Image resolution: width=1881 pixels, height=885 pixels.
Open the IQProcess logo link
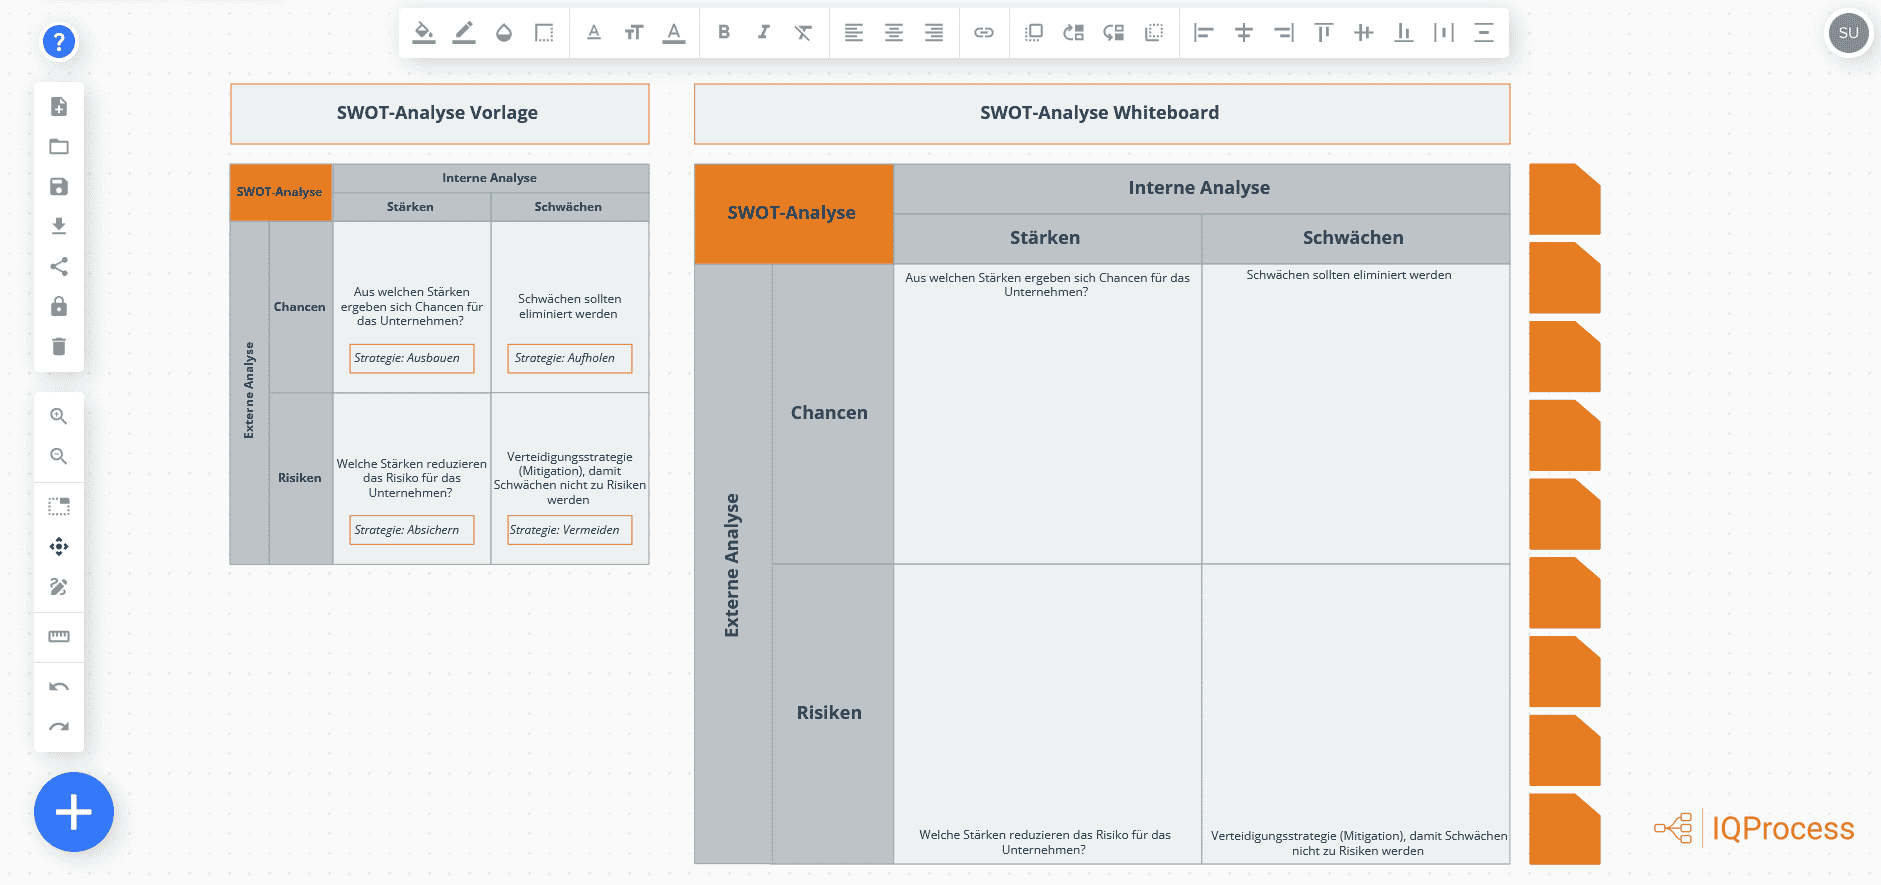coord(1754,828)
